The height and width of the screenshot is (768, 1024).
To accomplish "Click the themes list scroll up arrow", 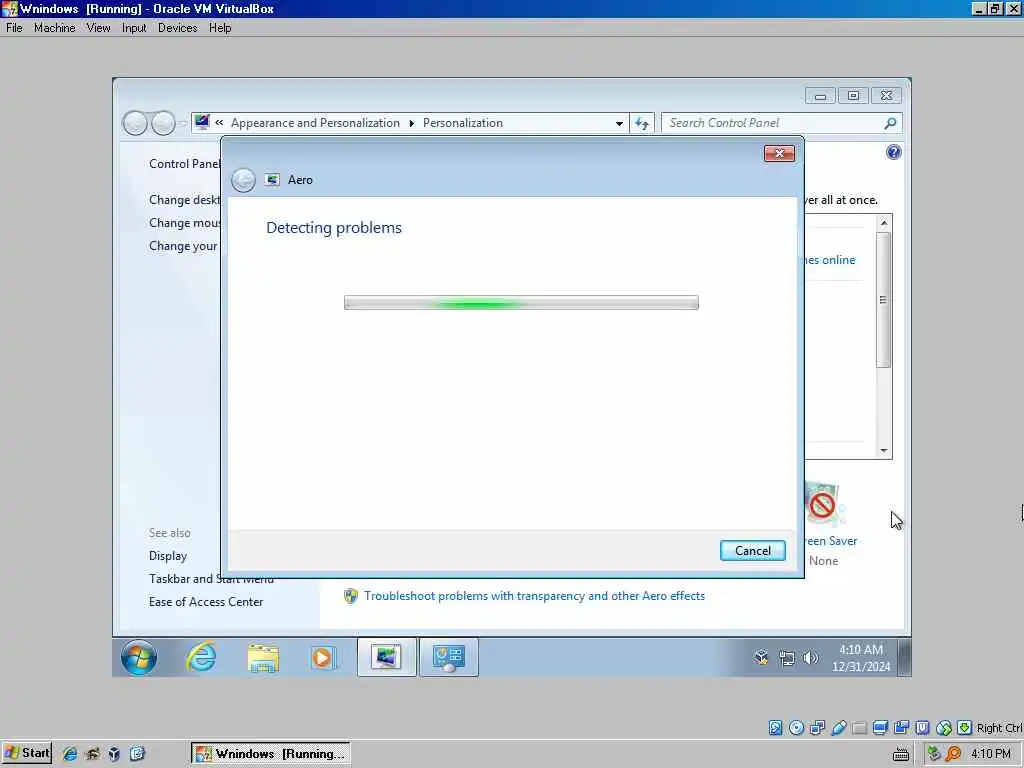I will [x=884, y=223].
